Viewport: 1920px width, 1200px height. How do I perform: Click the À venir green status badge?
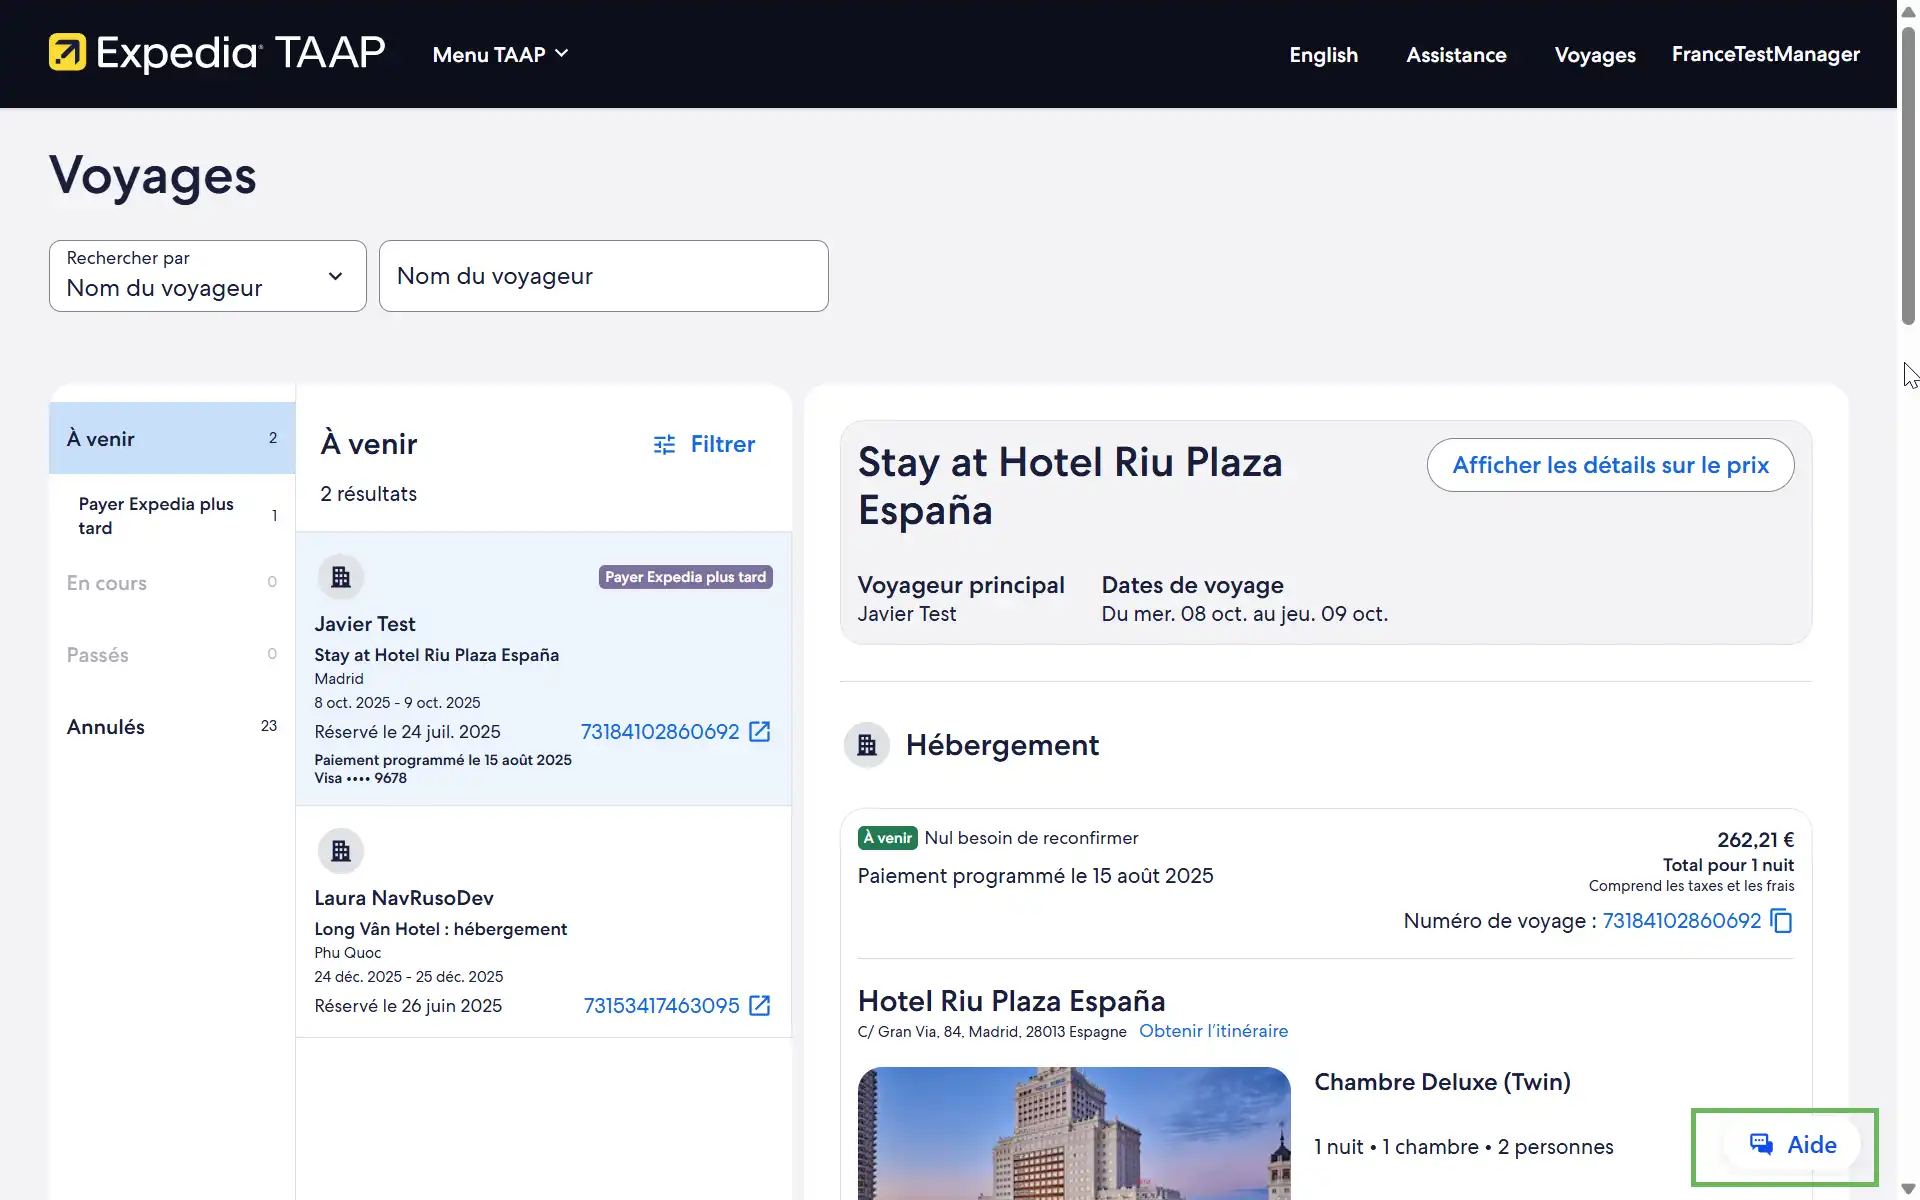pyautogui.click(x=888, y=838)
